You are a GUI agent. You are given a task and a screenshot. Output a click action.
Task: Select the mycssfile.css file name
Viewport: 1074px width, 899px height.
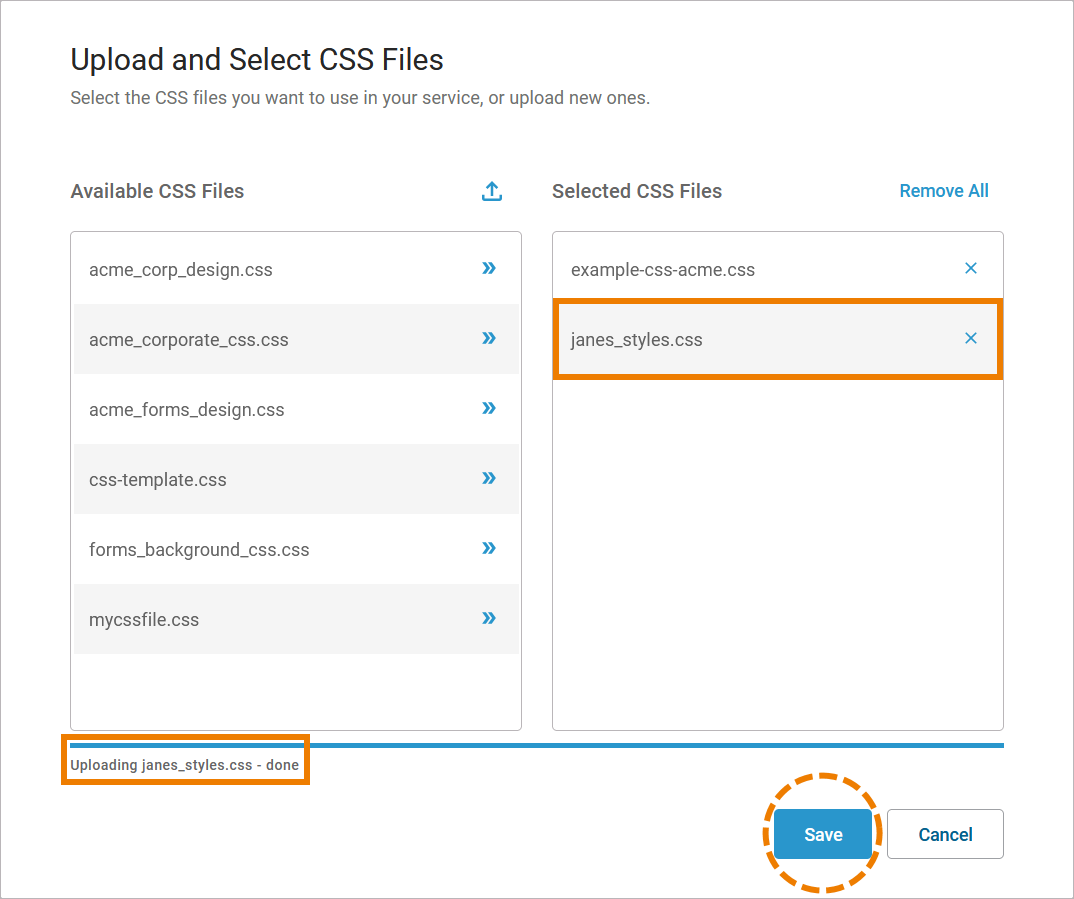coord(144,620)
